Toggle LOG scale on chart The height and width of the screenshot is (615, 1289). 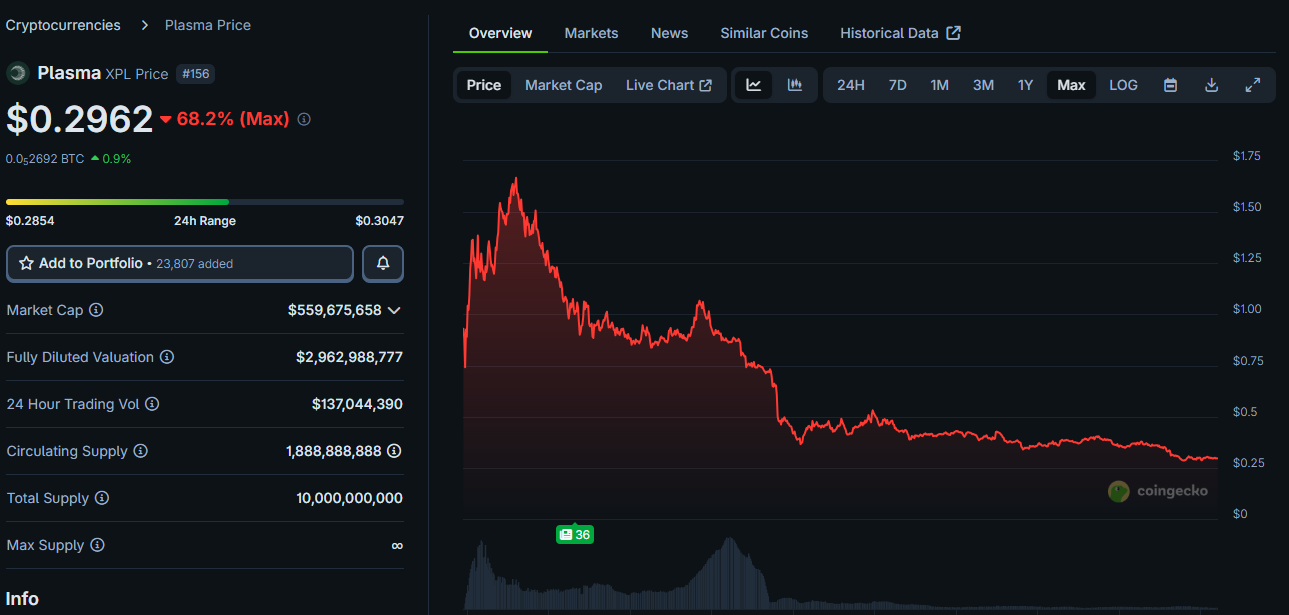click(1123, 85)
